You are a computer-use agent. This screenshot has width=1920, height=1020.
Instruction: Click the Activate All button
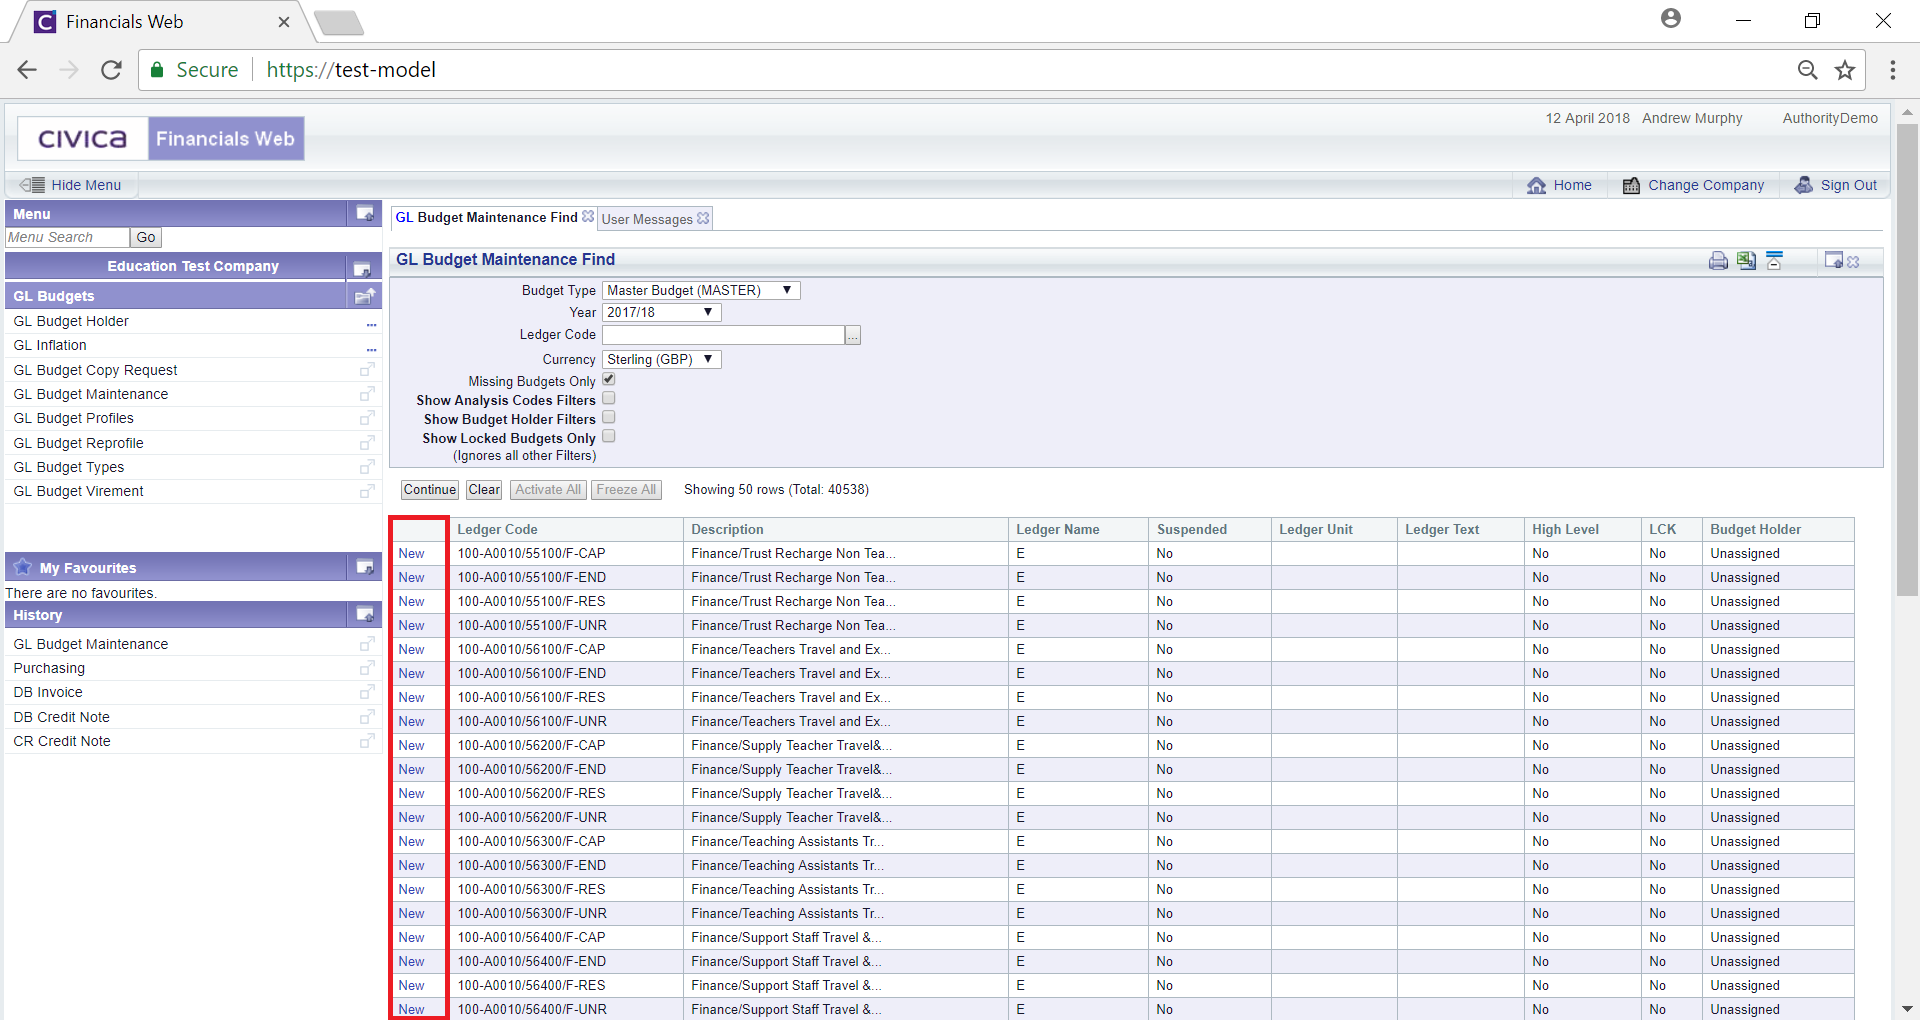pyautogui.click(x=548, y=490)
